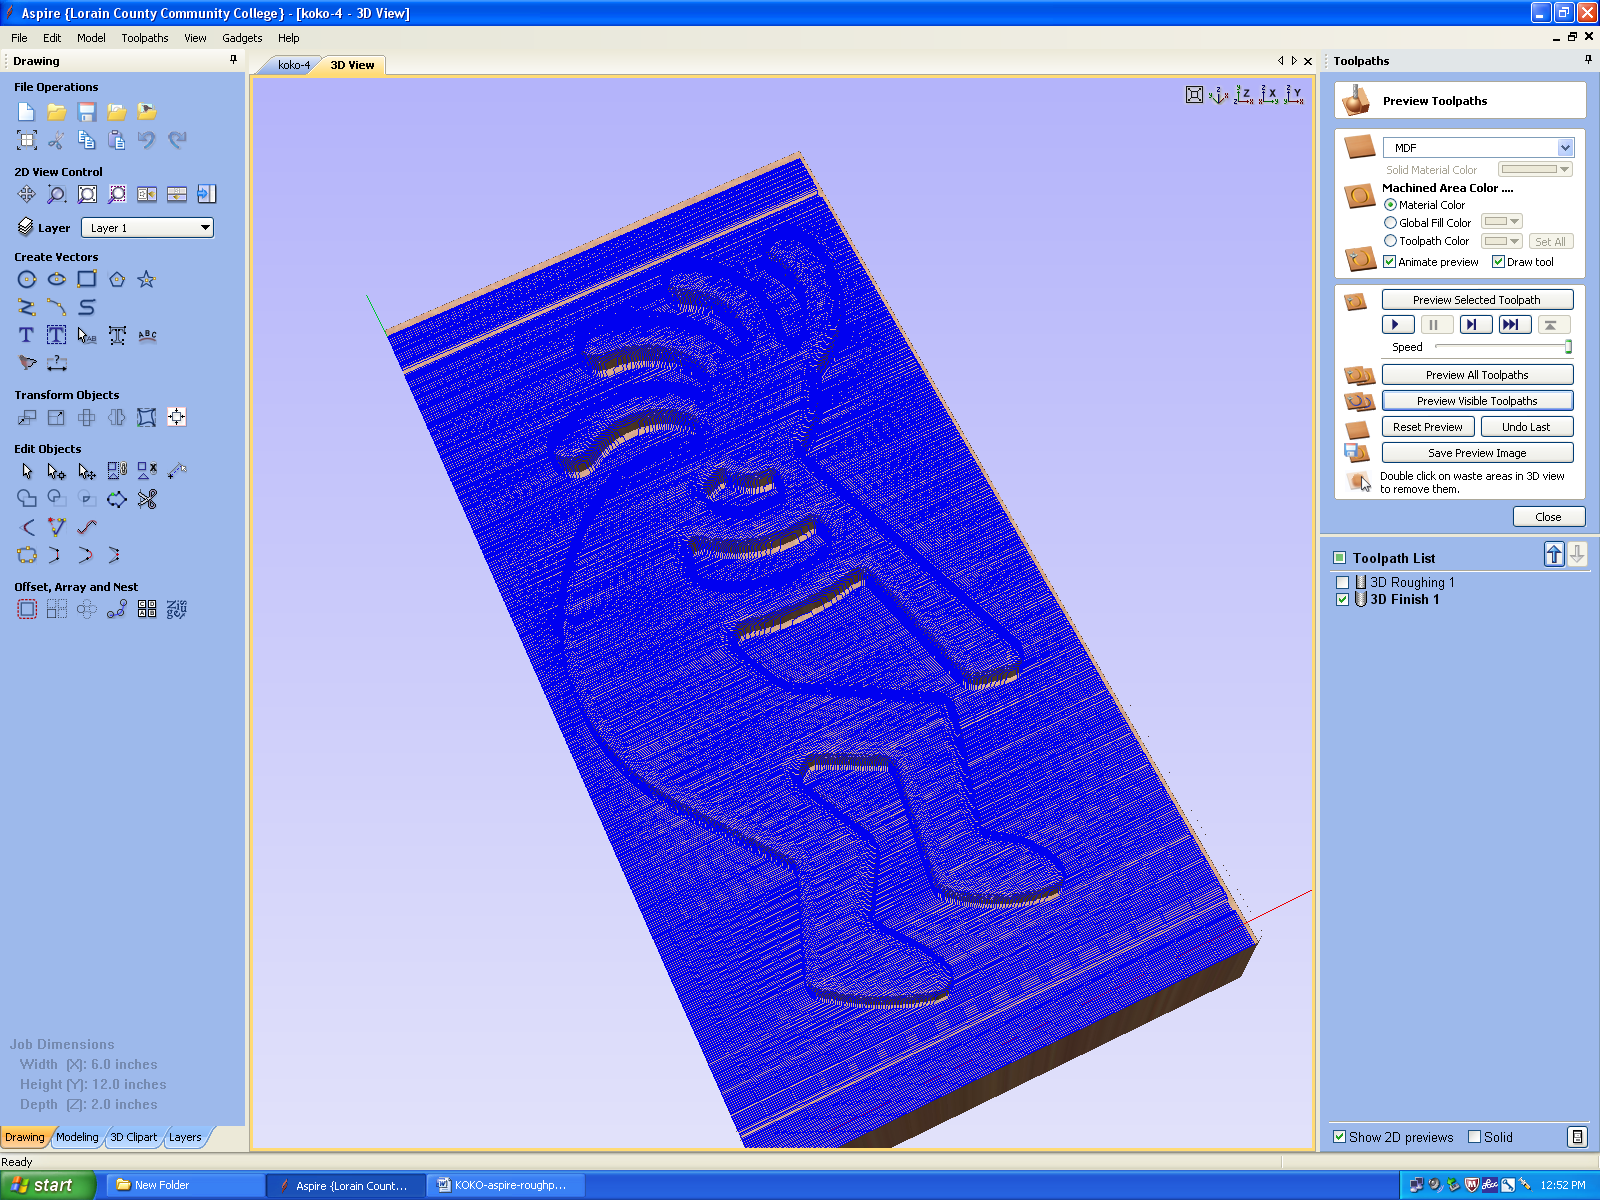Screen dimensions: 1600x1200
Task: Click the Undo Last button
Action: coord(1526,427)
